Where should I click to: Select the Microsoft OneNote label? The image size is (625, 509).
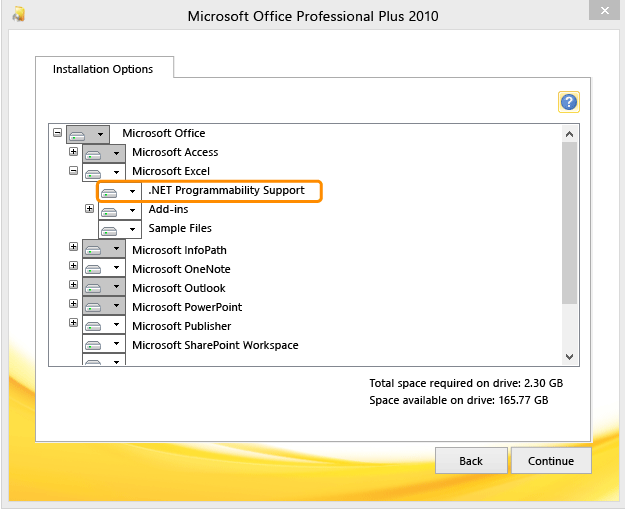[x=181, y=269]
